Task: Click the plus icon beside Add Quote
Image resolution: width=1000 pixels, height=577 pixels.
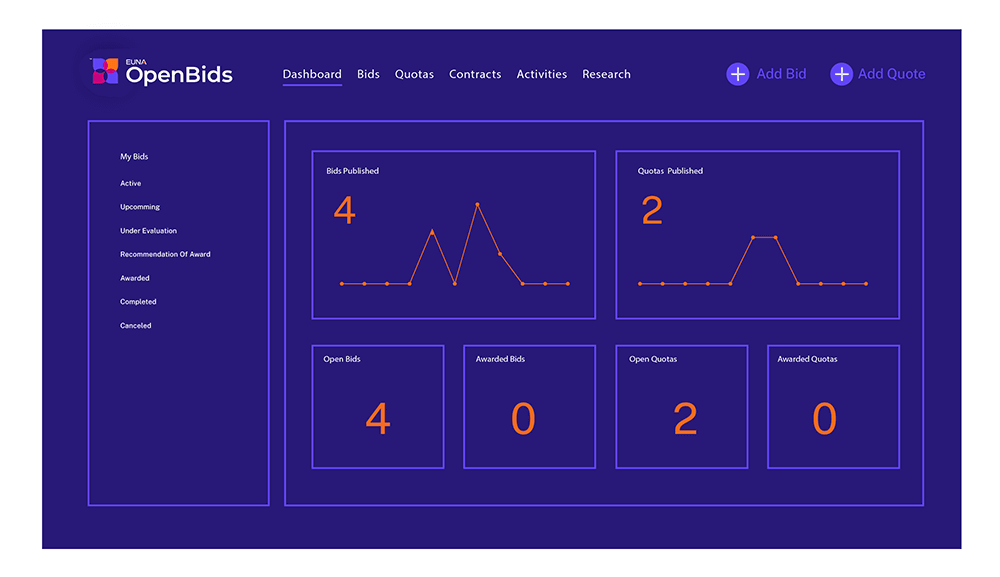Action: point(841,73)
